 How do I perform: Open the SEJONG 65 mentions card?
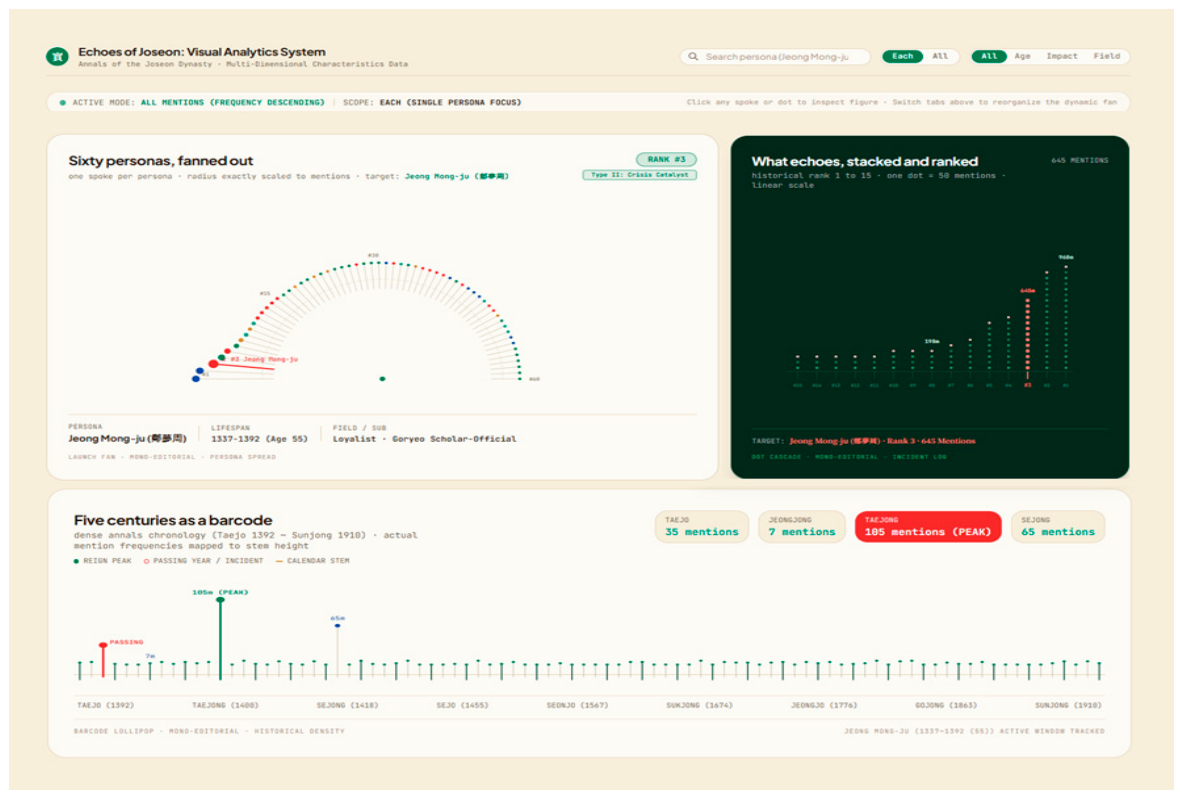(1058, 527)
